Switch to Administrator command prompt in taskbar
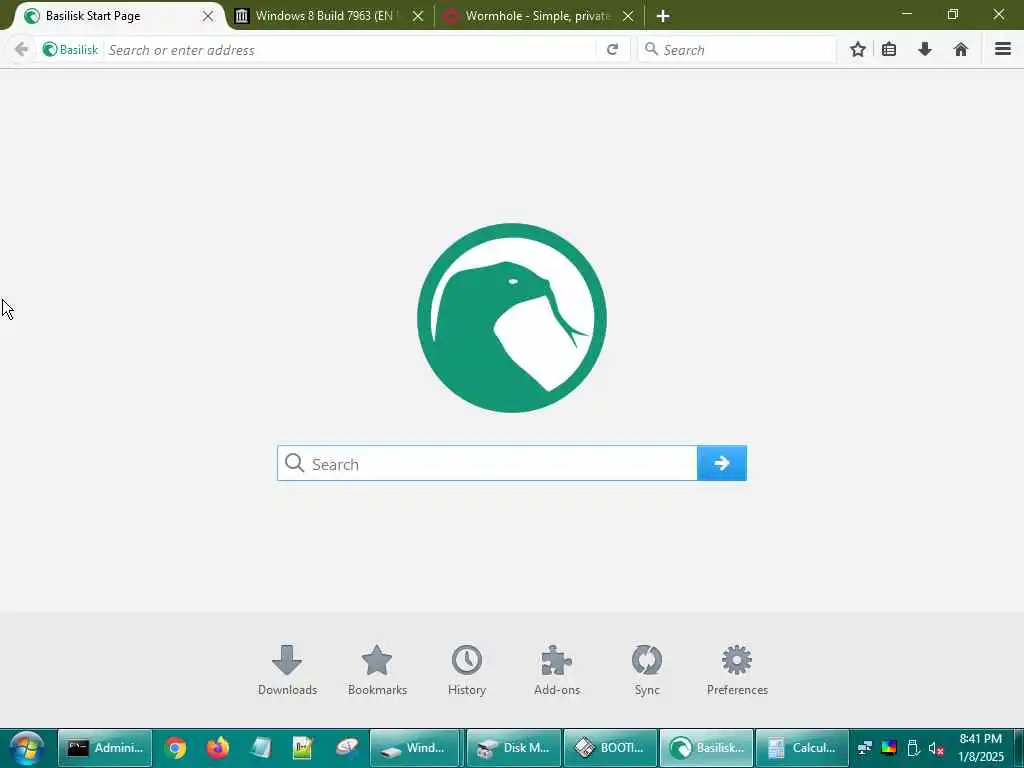The height and width of the screenshot is (768, 1024). pos(104,748)
